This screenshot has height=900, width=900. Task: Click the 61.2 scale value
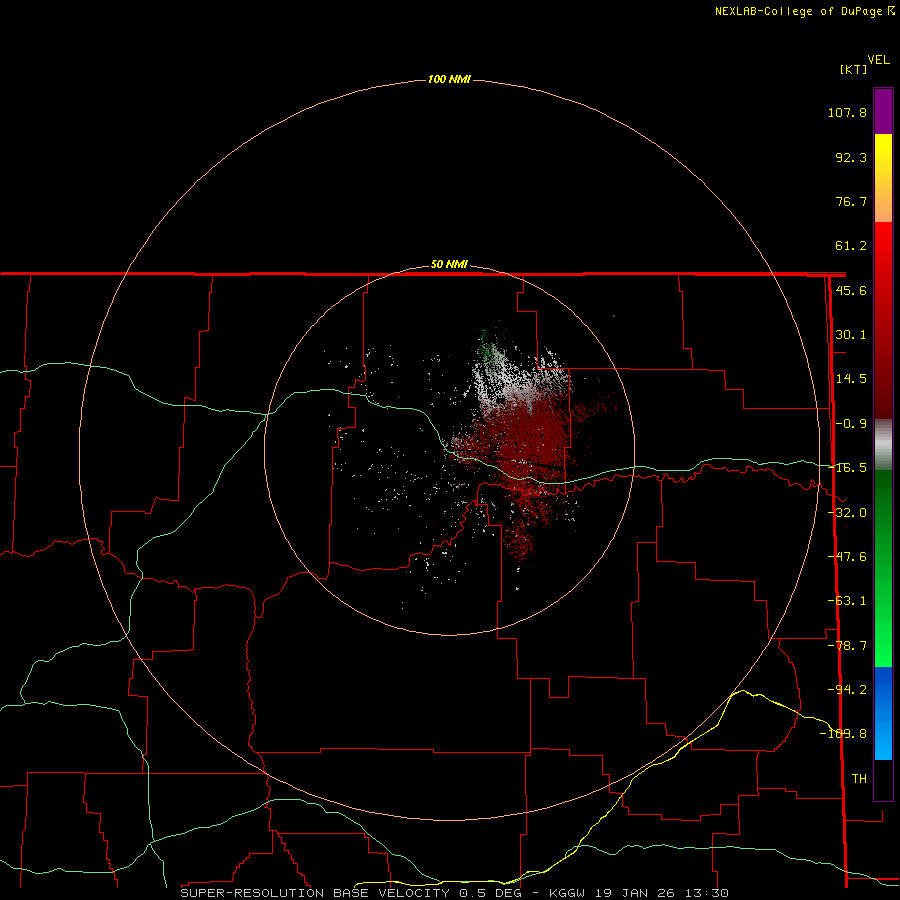851,246
